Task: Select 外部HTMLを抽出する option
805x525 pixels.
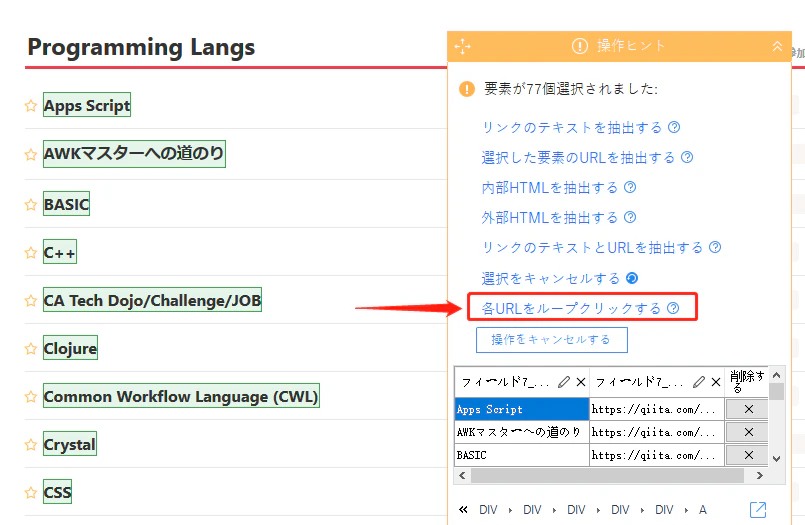Action: (x=550, y=218)
